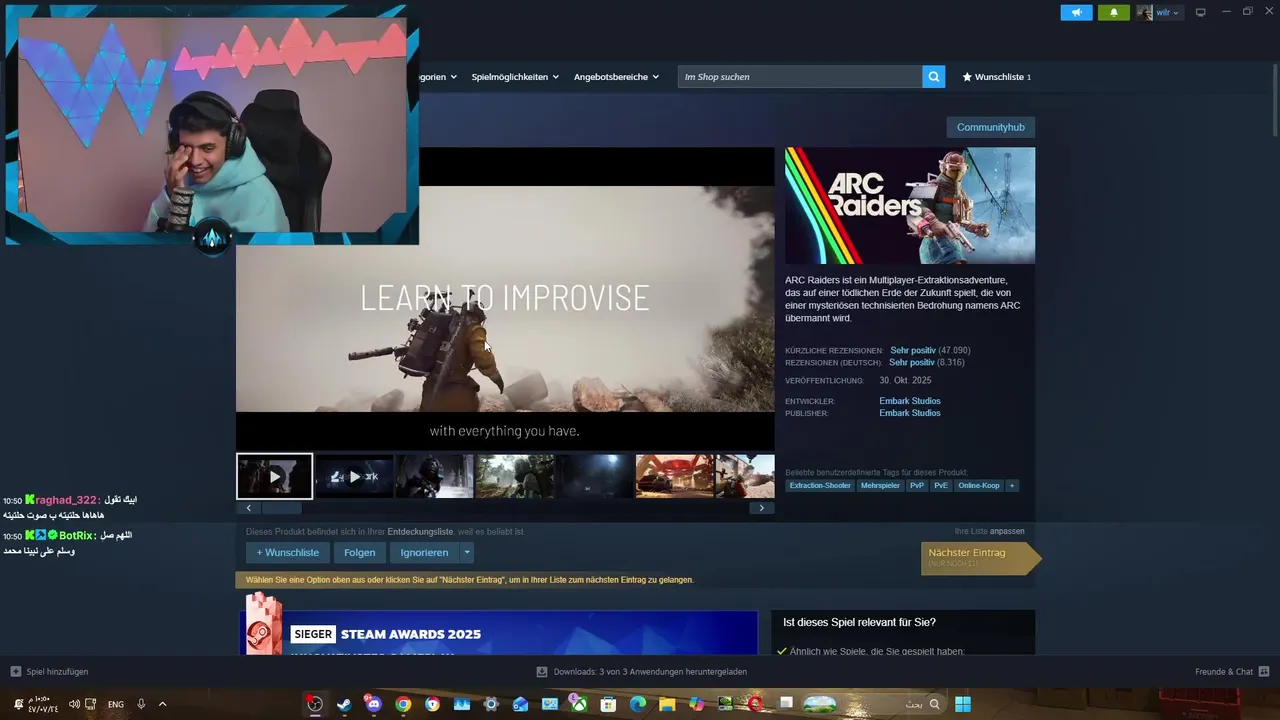Select the Online-Koop tag
This screenshot has width=1280, height=720.
pyautogui.click(x=979, y=485)
